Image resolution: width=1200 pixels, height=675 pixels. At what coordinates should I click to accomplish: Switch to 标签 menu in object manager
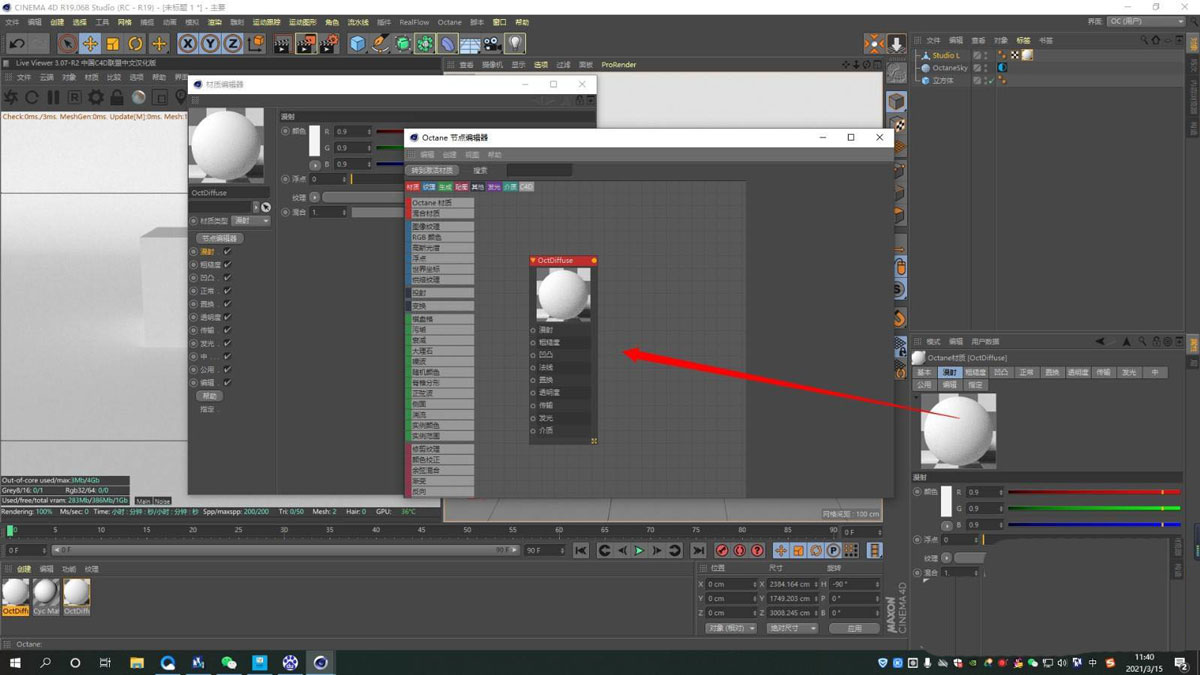tap(1023, 41)
